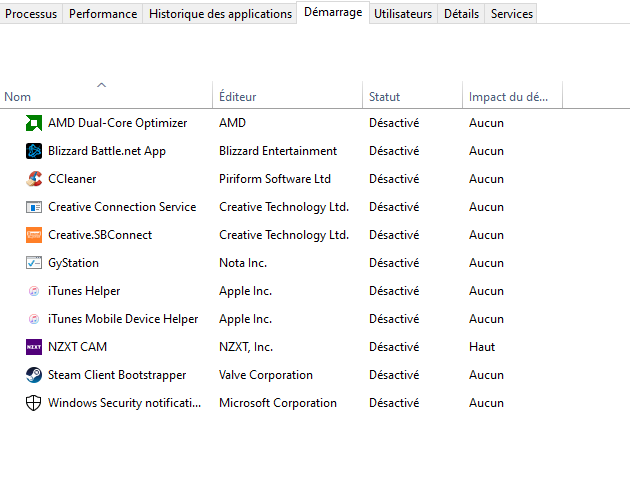
Task: Click Creative Technology Ltd. of Creative.SBConnect row
Action: pyautogui.click(x=284, y=235)
